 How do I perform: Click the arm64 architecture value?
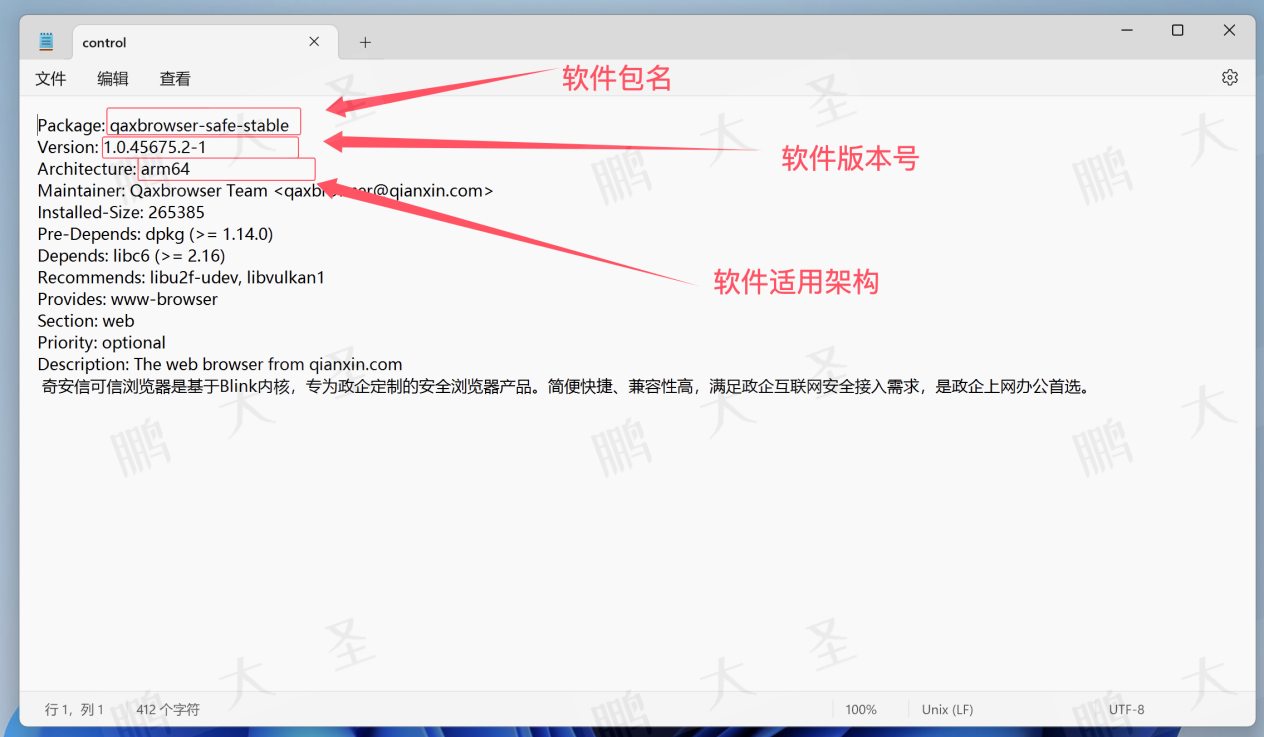tap(165, 169)
